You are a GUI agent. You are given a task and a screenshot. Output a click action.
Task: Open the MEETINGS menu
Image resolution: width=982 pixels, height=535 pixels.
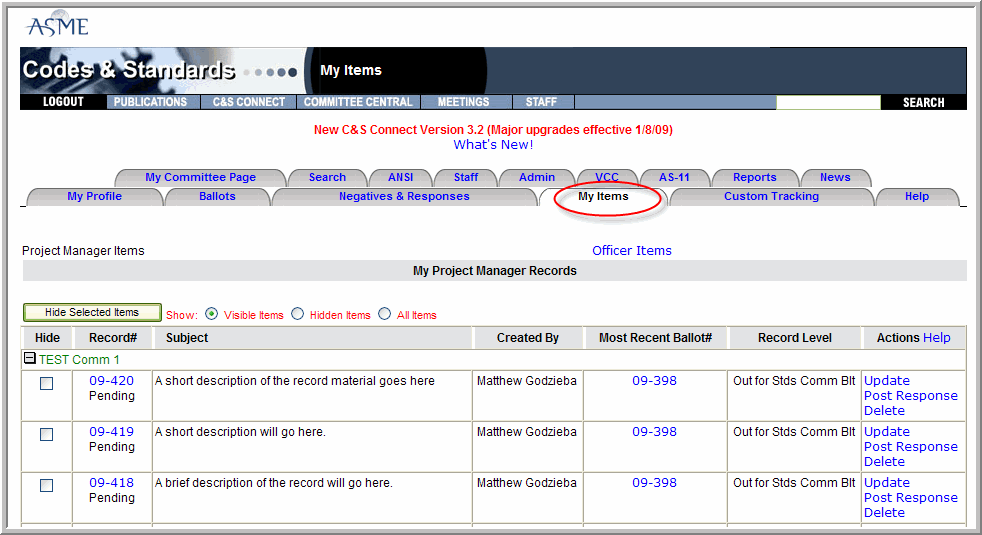pos(463,102)
